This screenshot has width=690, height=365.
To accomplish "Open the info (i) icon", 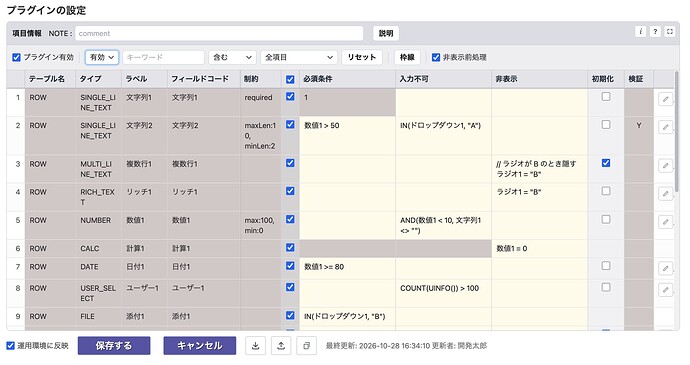I will (640, 32).
